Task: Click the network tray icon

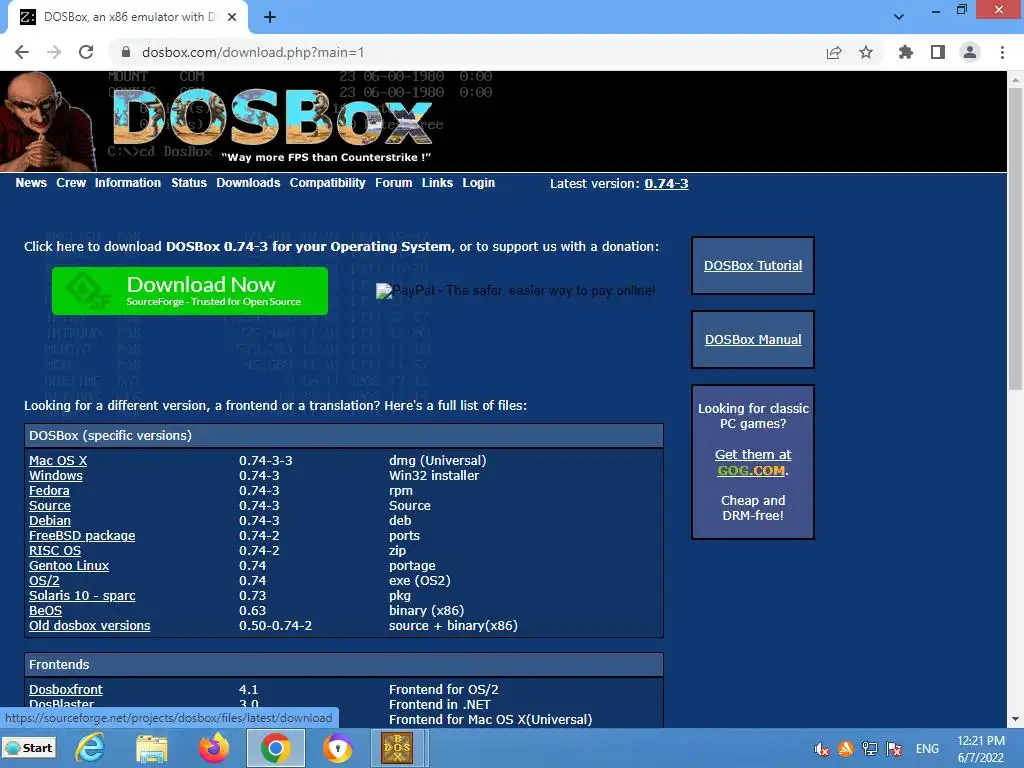Action: point(870,749)
